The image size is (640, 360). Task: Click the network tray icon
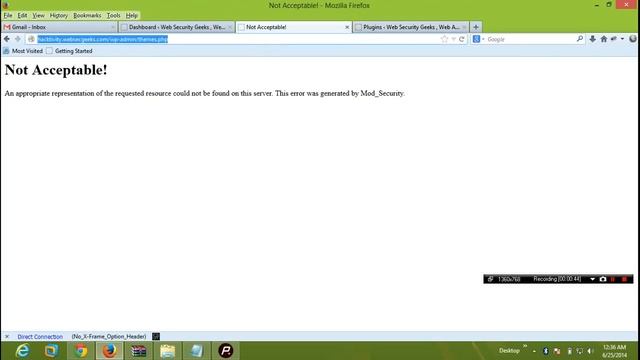click(x=580, y=351)
